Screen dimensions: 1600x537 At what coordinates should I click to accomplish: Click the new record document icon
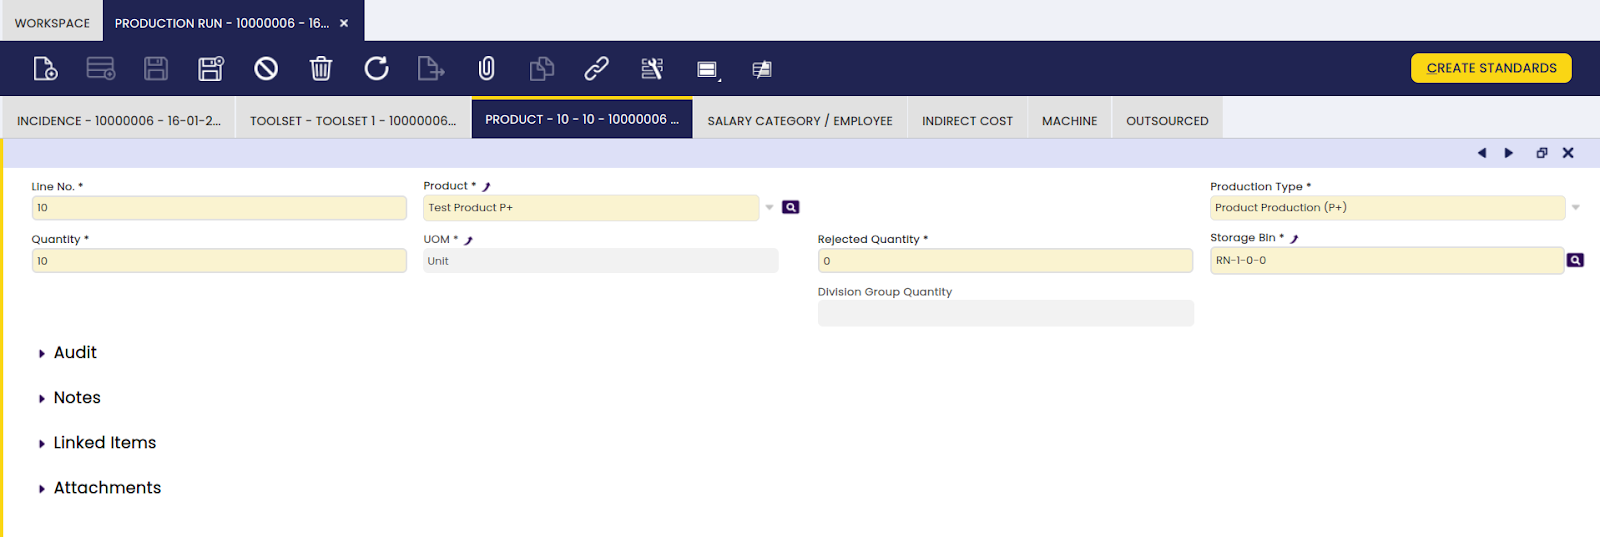click(45, 69)
